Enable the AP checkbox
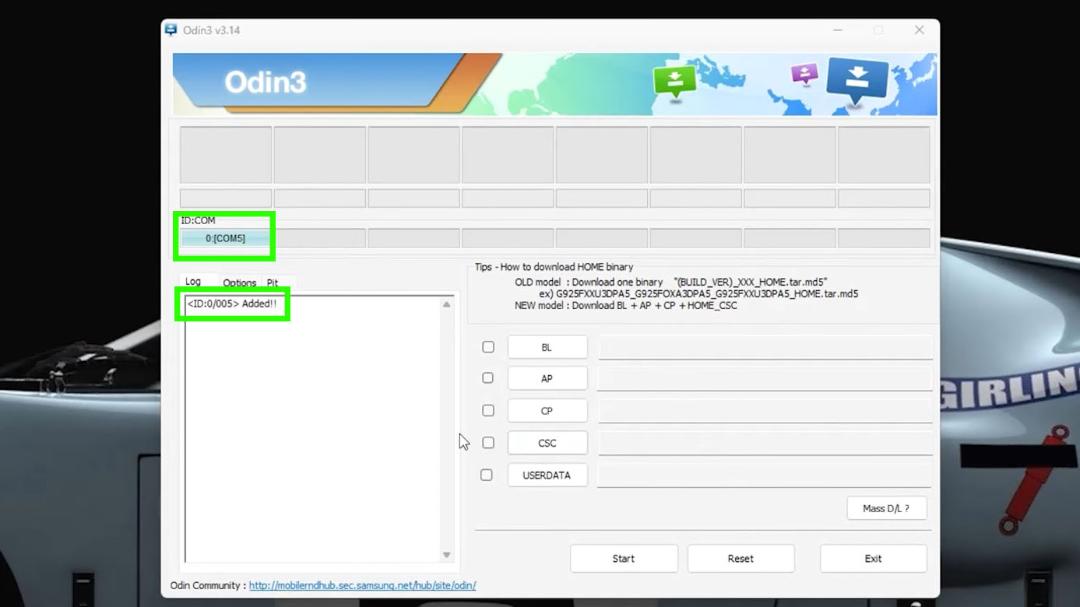 tap(488, 378)
